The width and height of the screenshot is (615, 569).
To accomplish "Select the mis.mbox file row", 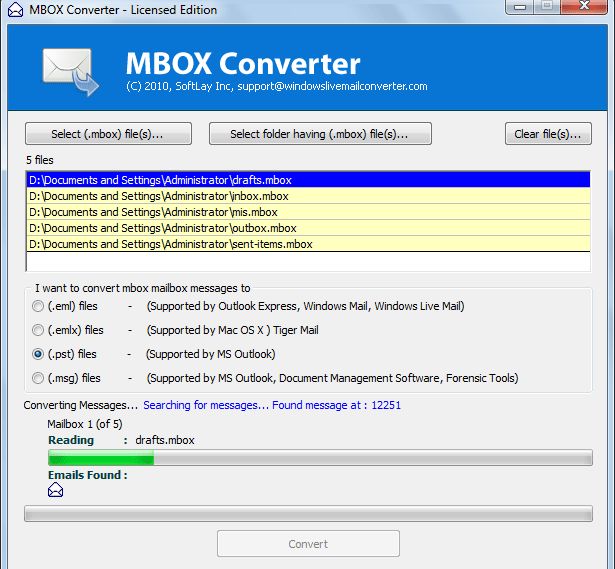I will (x=308, y=212).
